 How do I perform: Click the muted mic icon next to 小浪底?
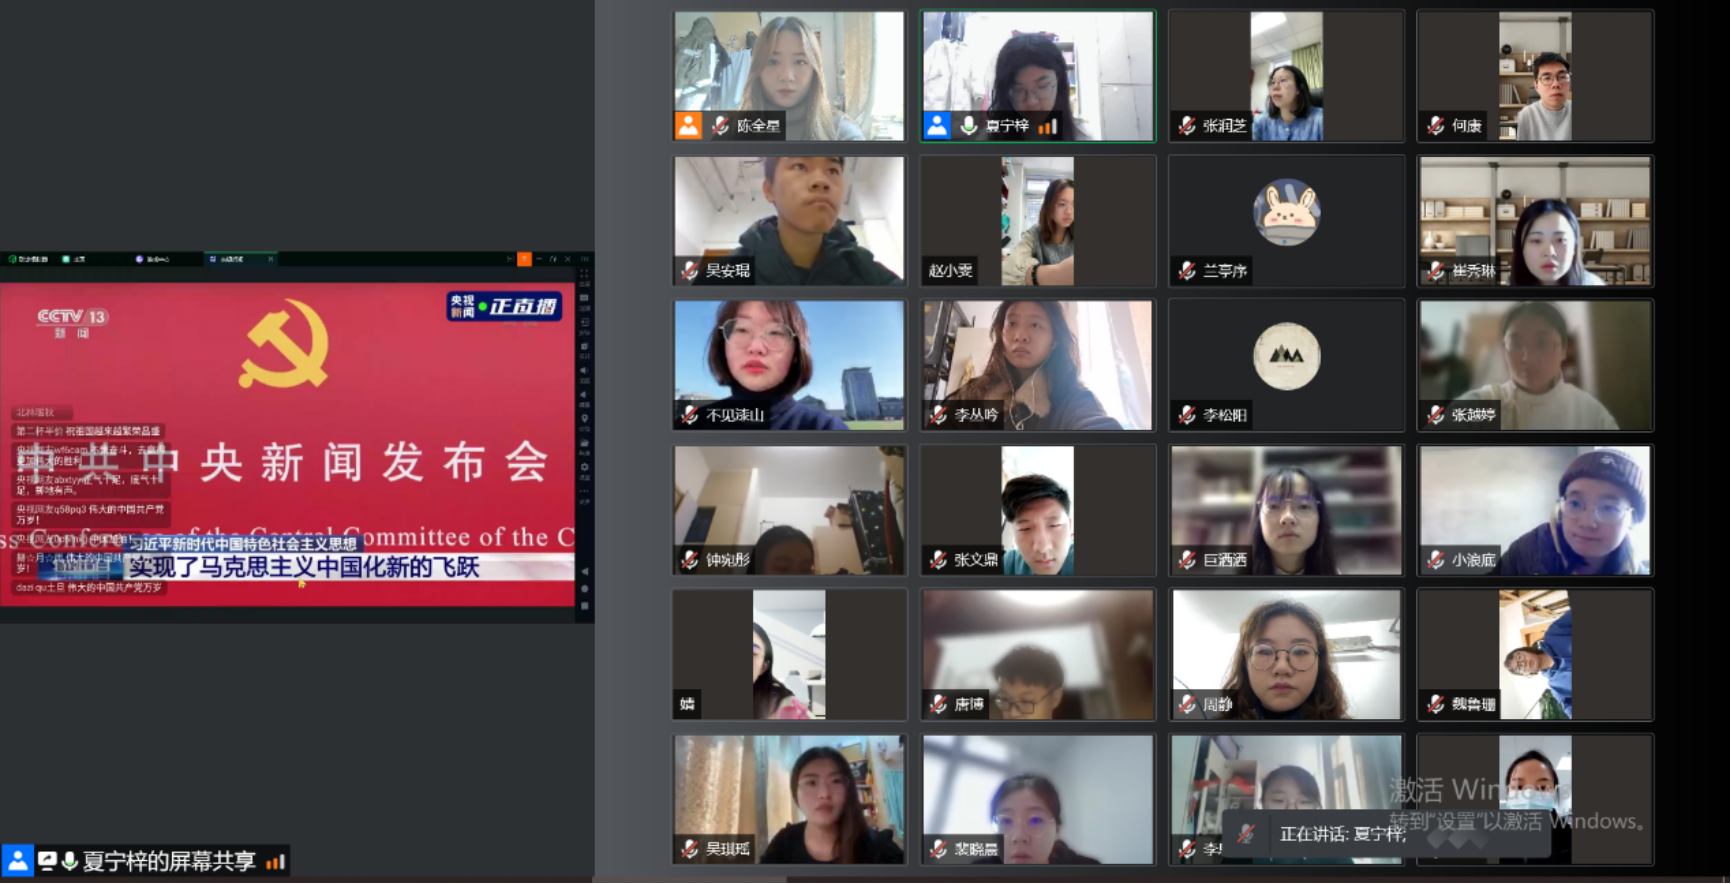[x=1435, y=560]
